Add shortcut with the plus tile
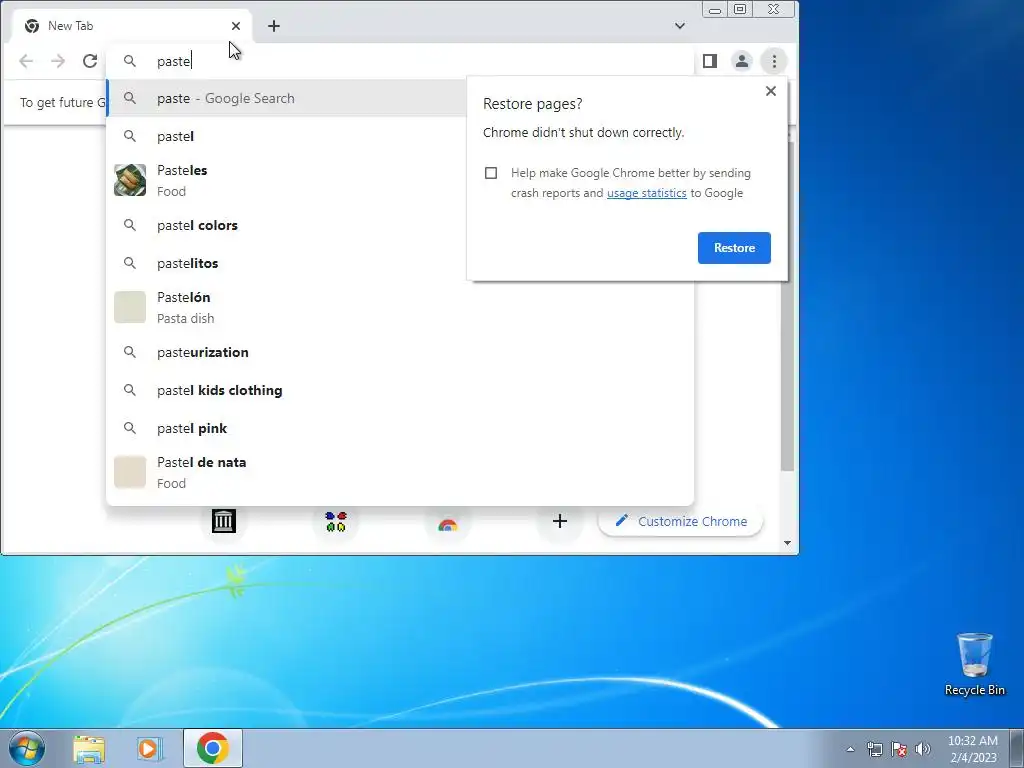Image resolution: width=1024 pixels, height=768 pixels. pyautogui.click(x=560, y=521)
